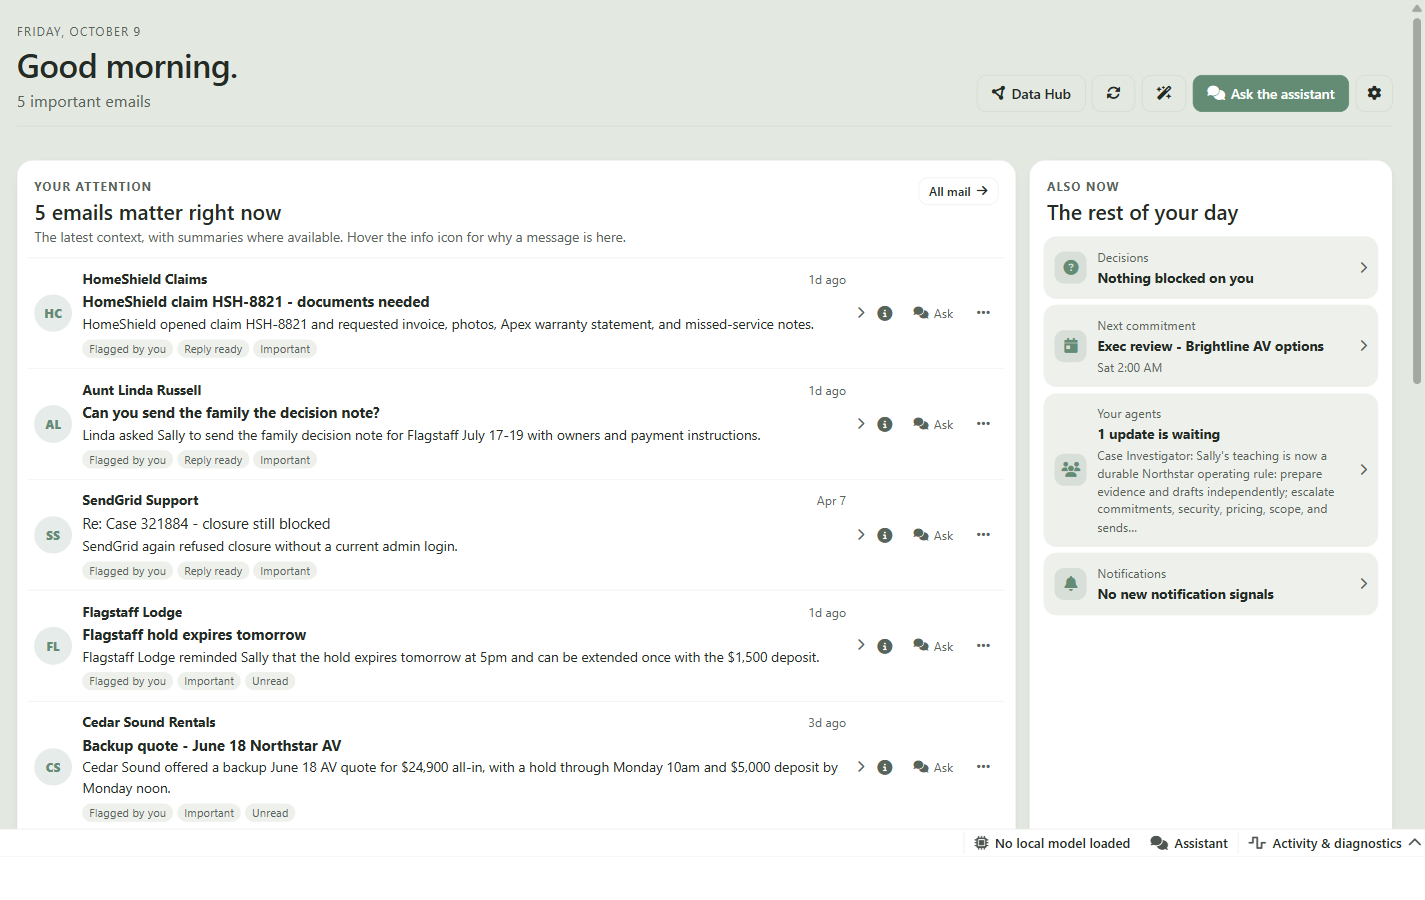
Task: Open 'Backup quote - June 18 Northstar AV' email
Action: tap(212, 745)
